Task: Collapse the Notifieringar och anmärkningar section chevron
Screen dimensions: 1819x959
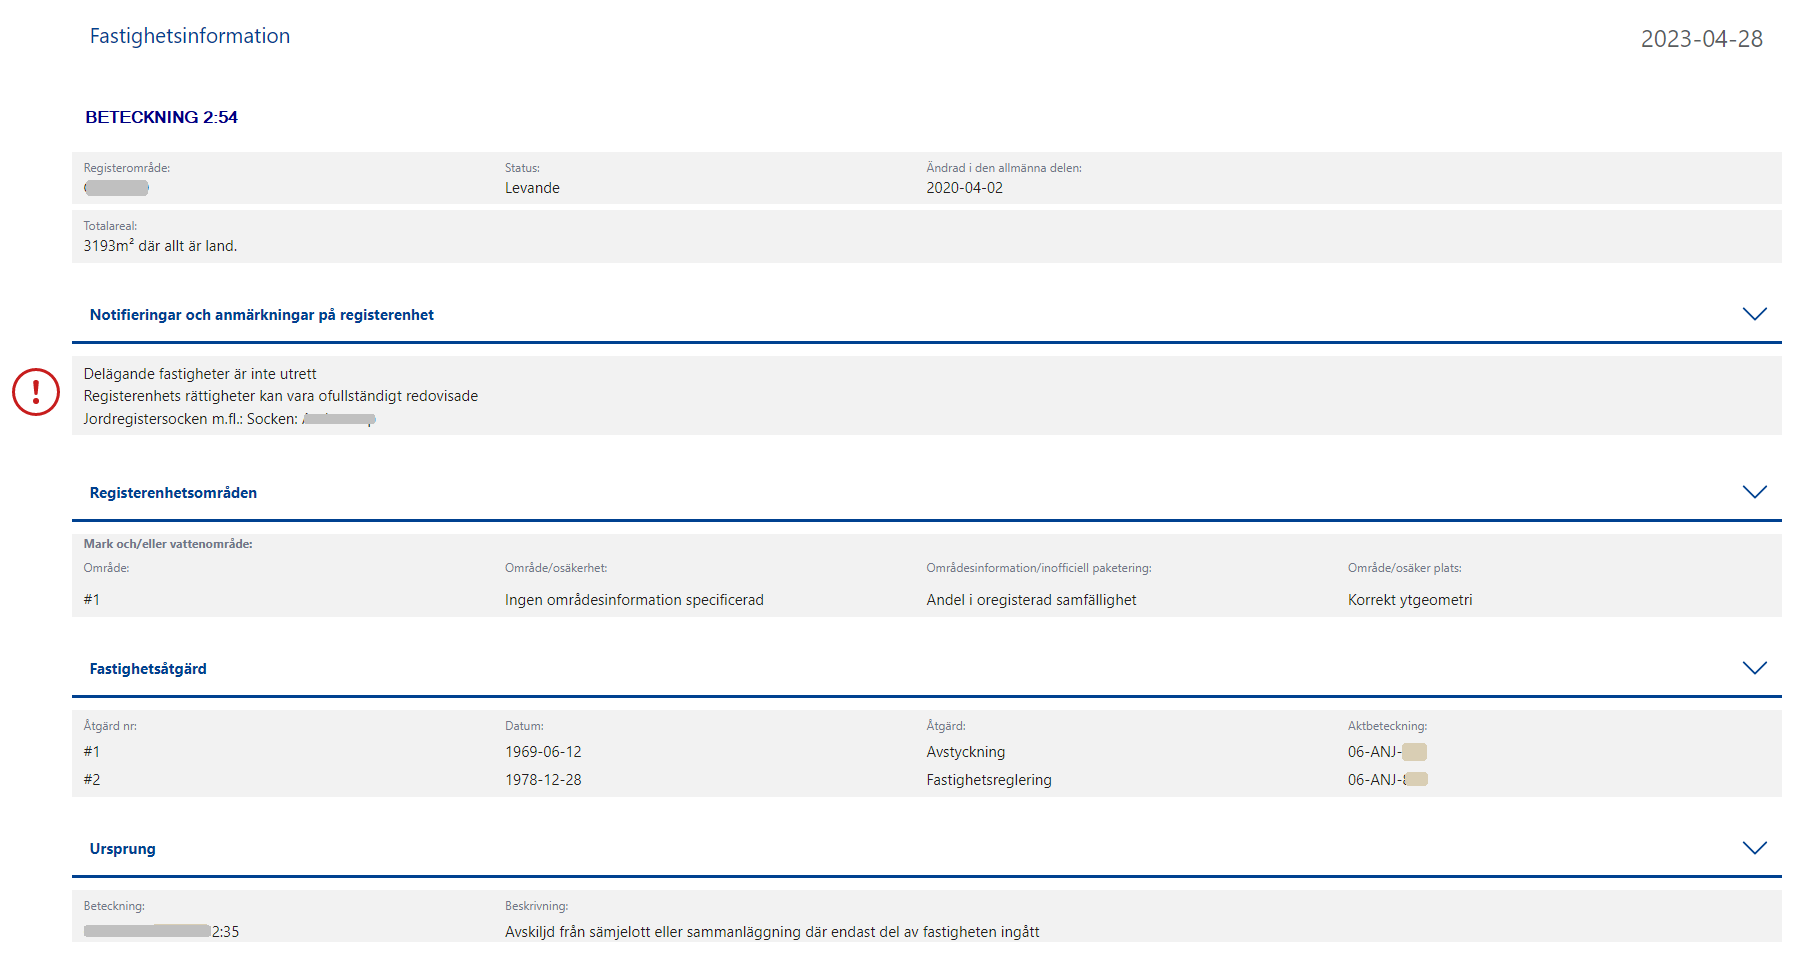Action: (1754, 314)
